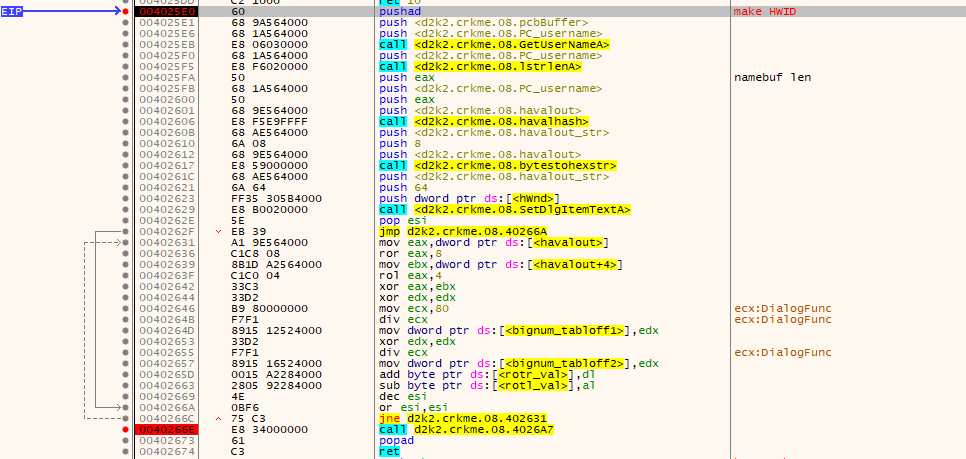Image resolution: width=966 pixels, height=459 pixels.
Task: Select mov bignum_tabloff2, edx instruction
Action: coord(519,364)
